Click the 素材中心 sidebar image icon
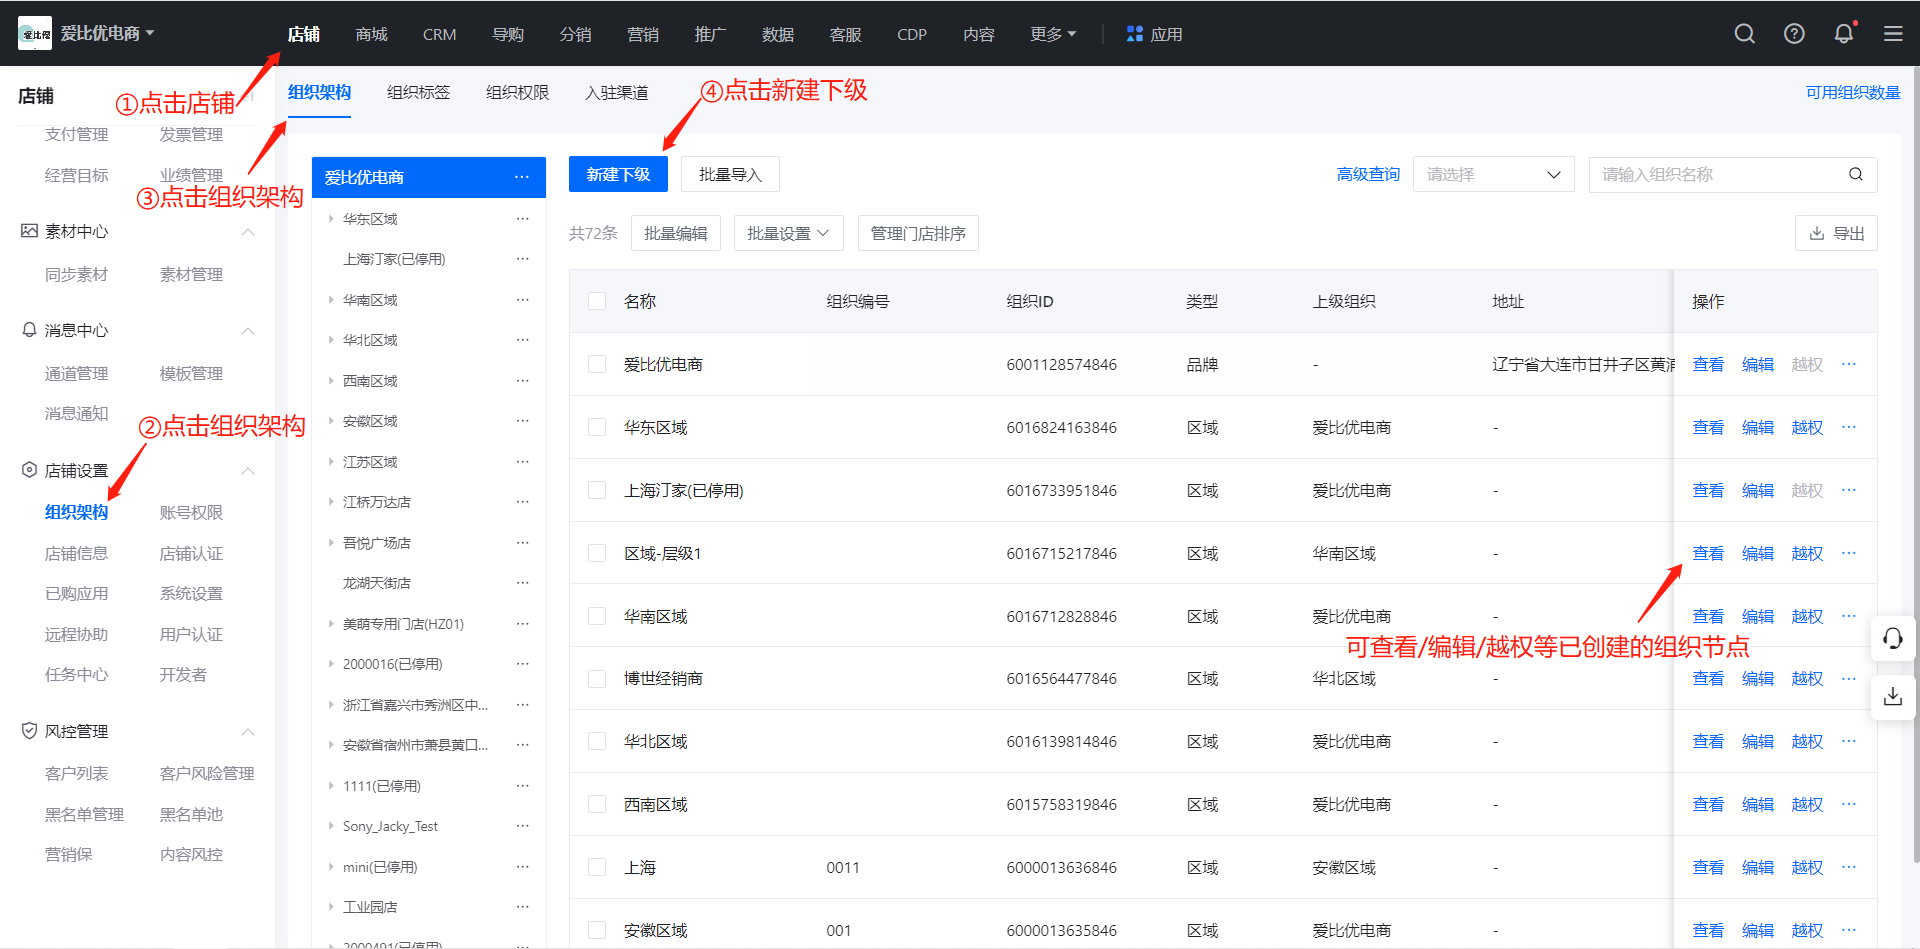 coord(30,231)
